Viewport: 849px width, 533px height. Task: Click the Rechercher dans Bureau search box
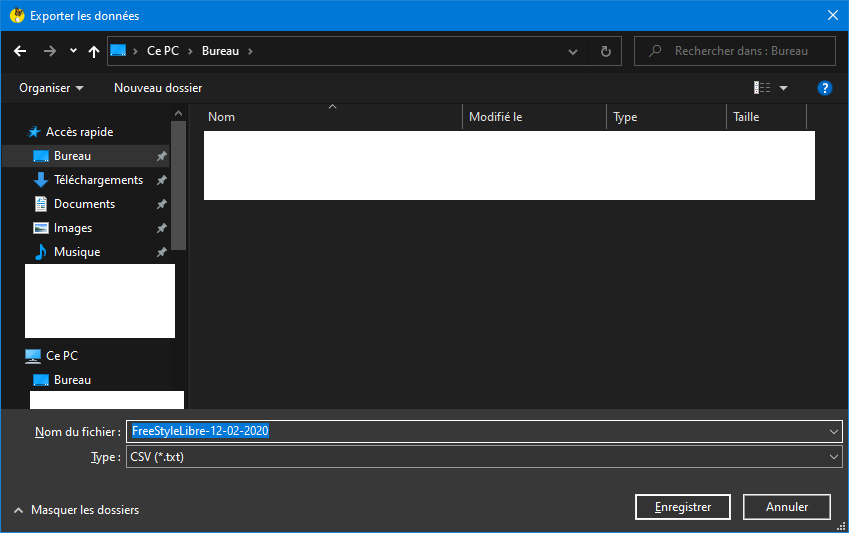(740, 51)
